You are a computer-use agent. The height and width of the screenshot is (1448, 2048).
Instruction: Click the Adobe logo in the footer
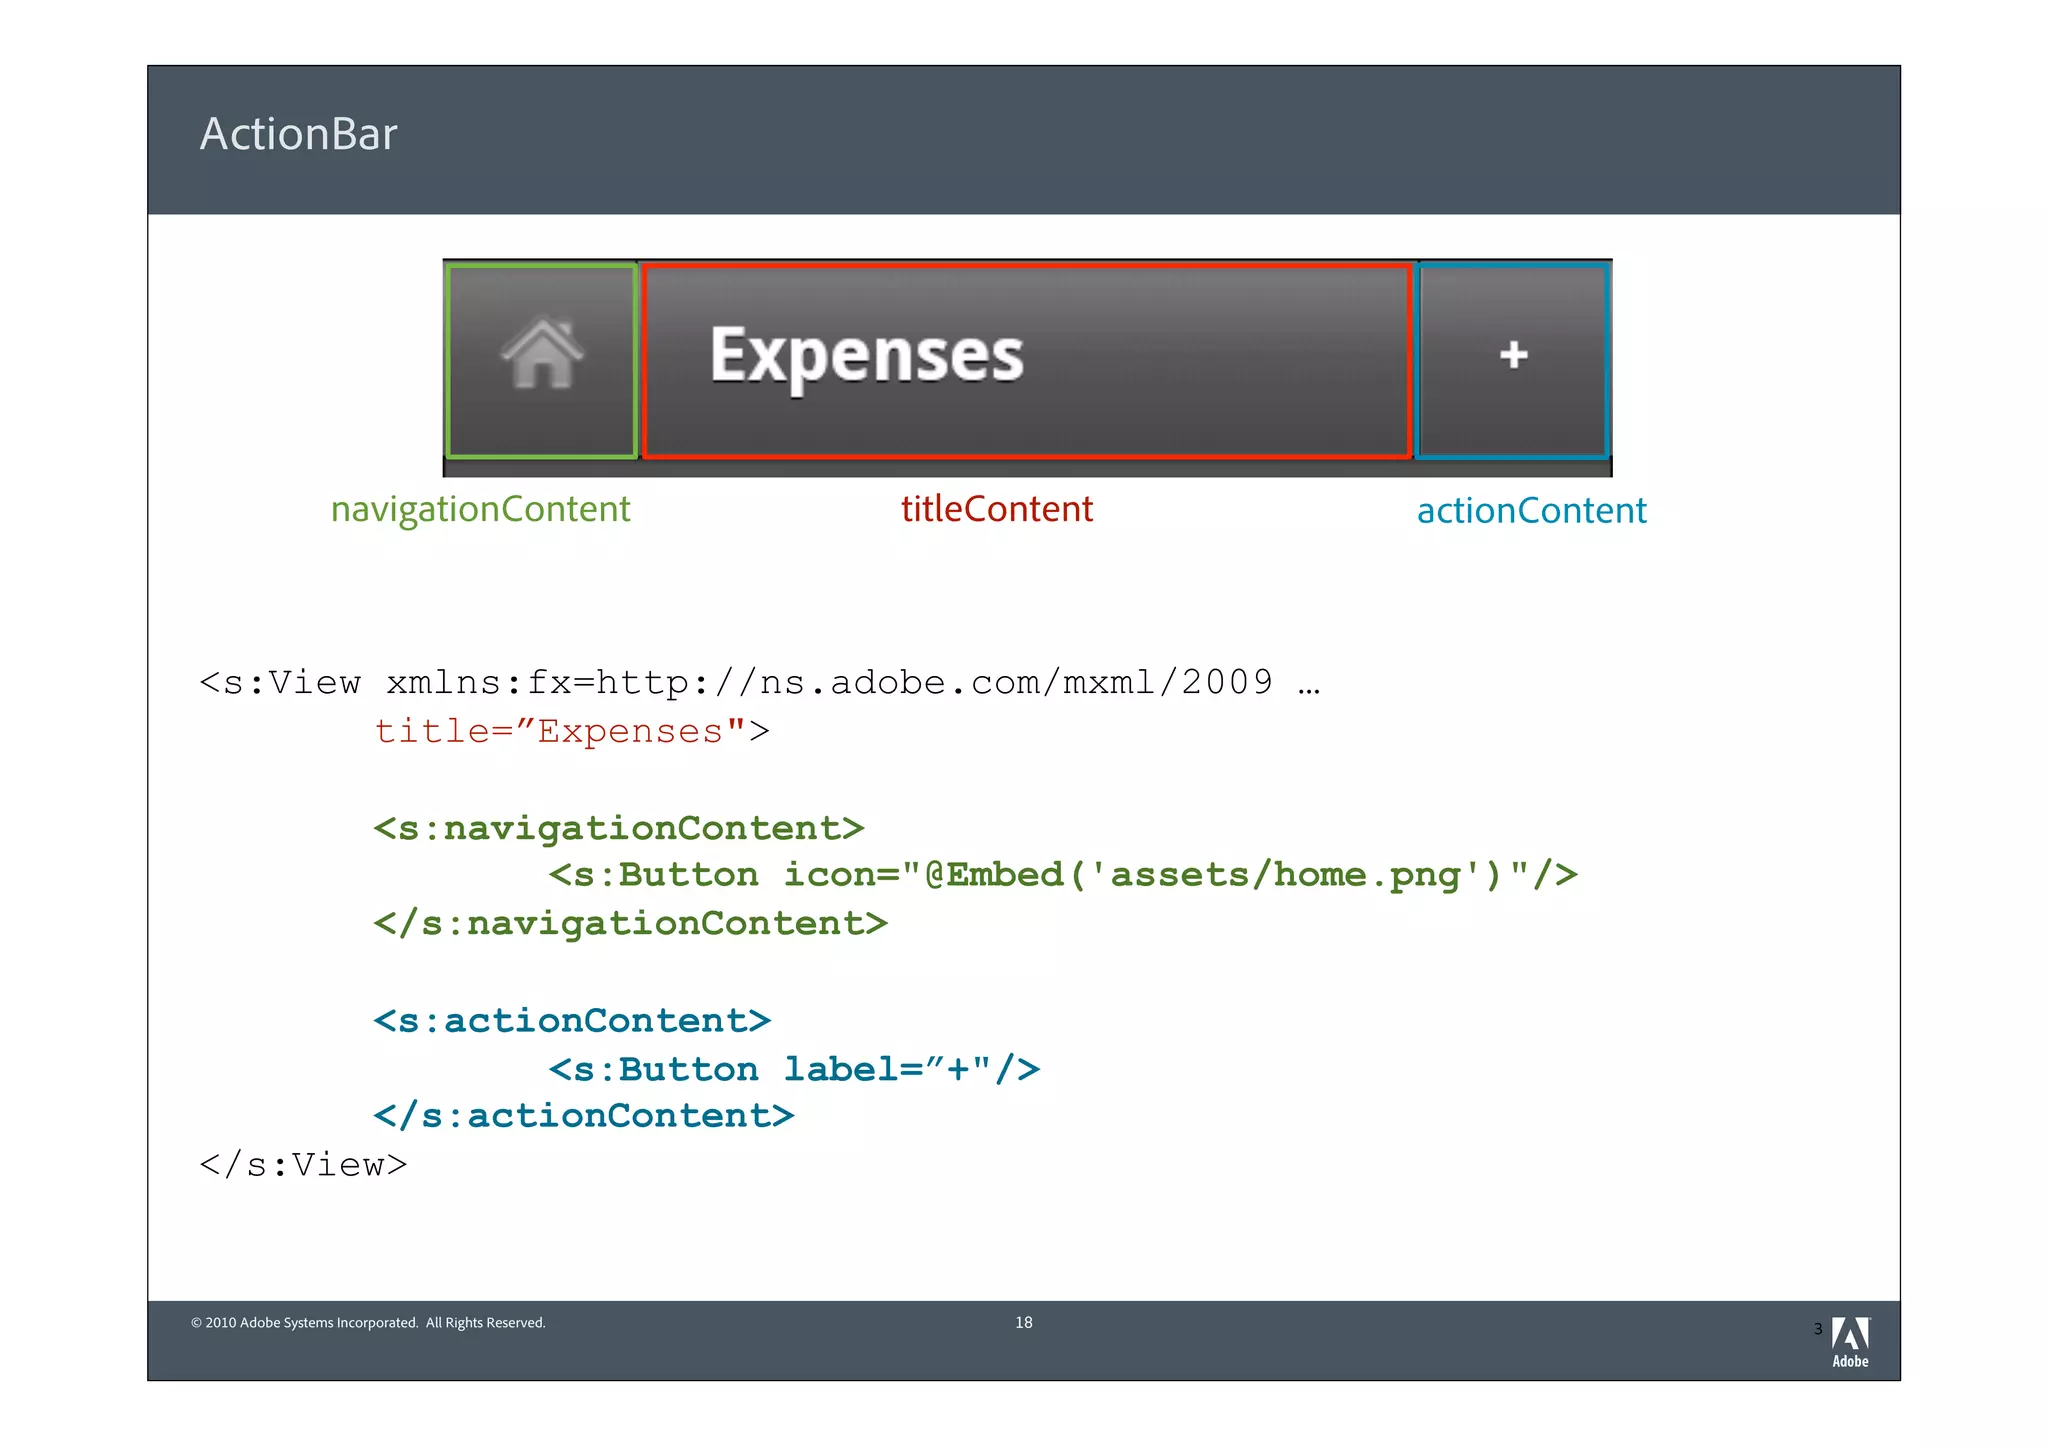coord(1850,1342)
